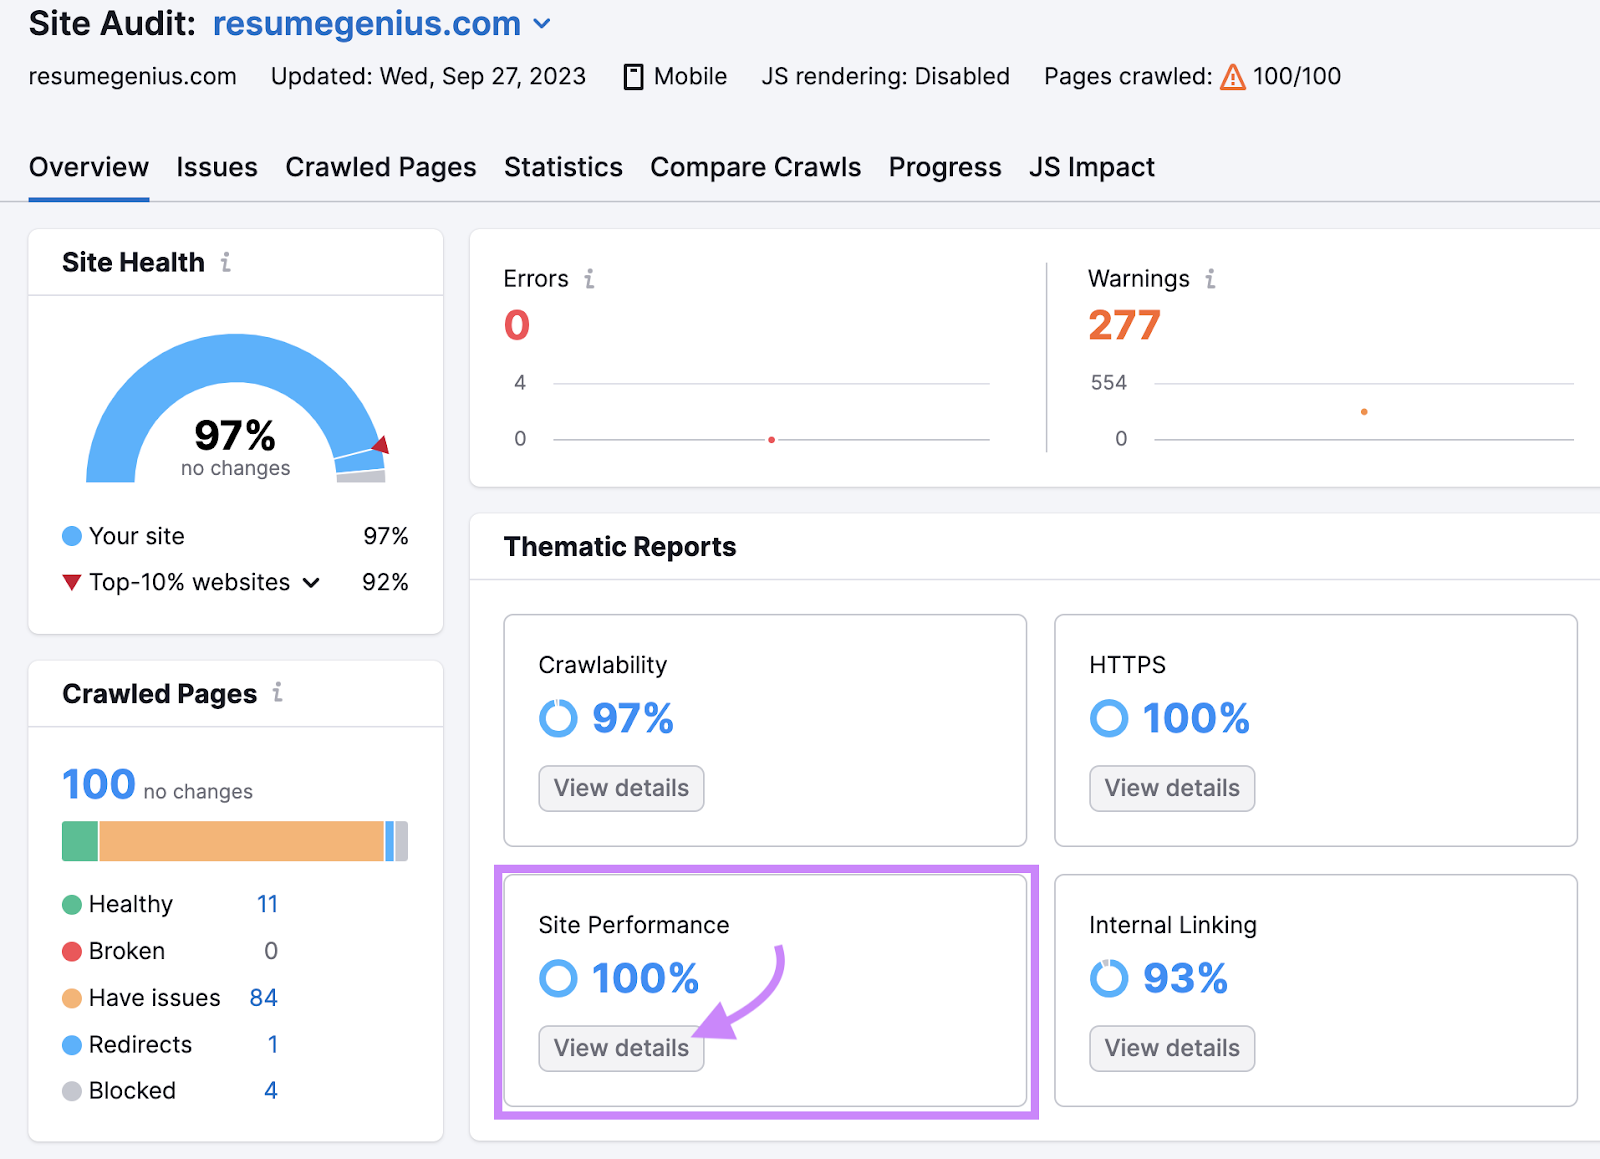Click the blue Redirects legend dot
Screen dimensions: 1600x1159
pos(72,1045)
